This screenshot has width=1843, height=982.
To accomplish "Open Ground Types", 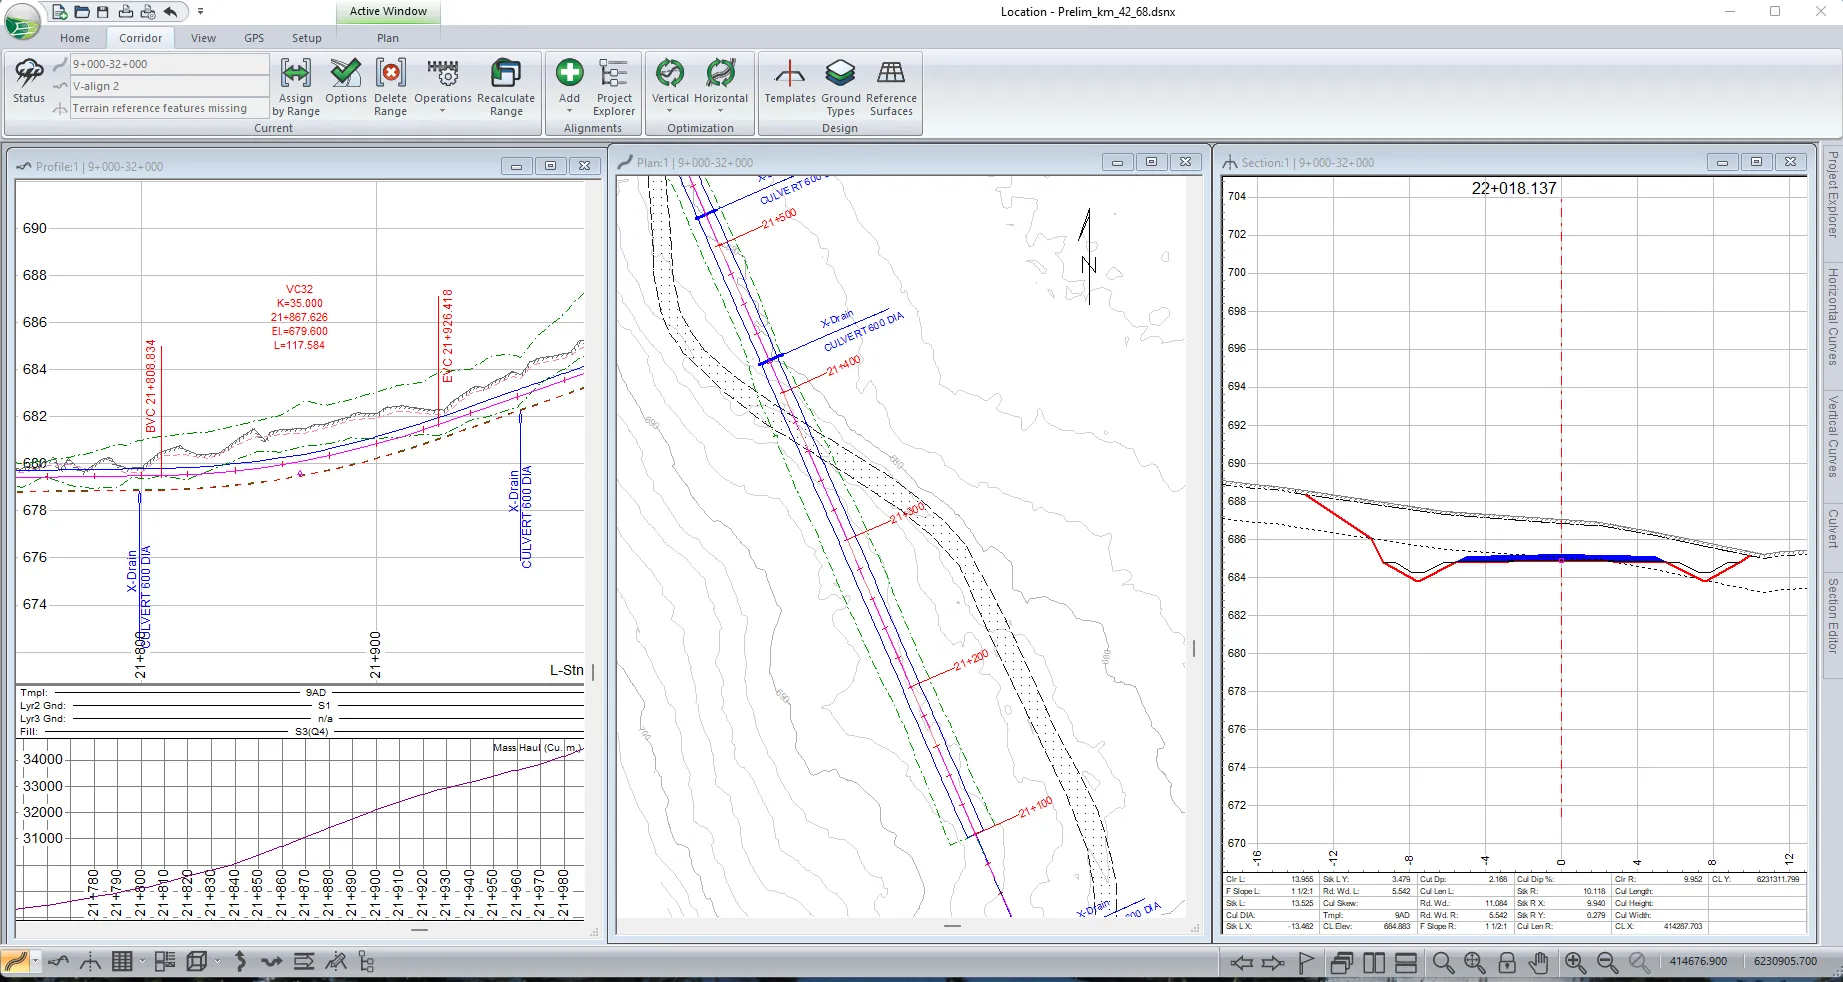I will coord(841,87).
